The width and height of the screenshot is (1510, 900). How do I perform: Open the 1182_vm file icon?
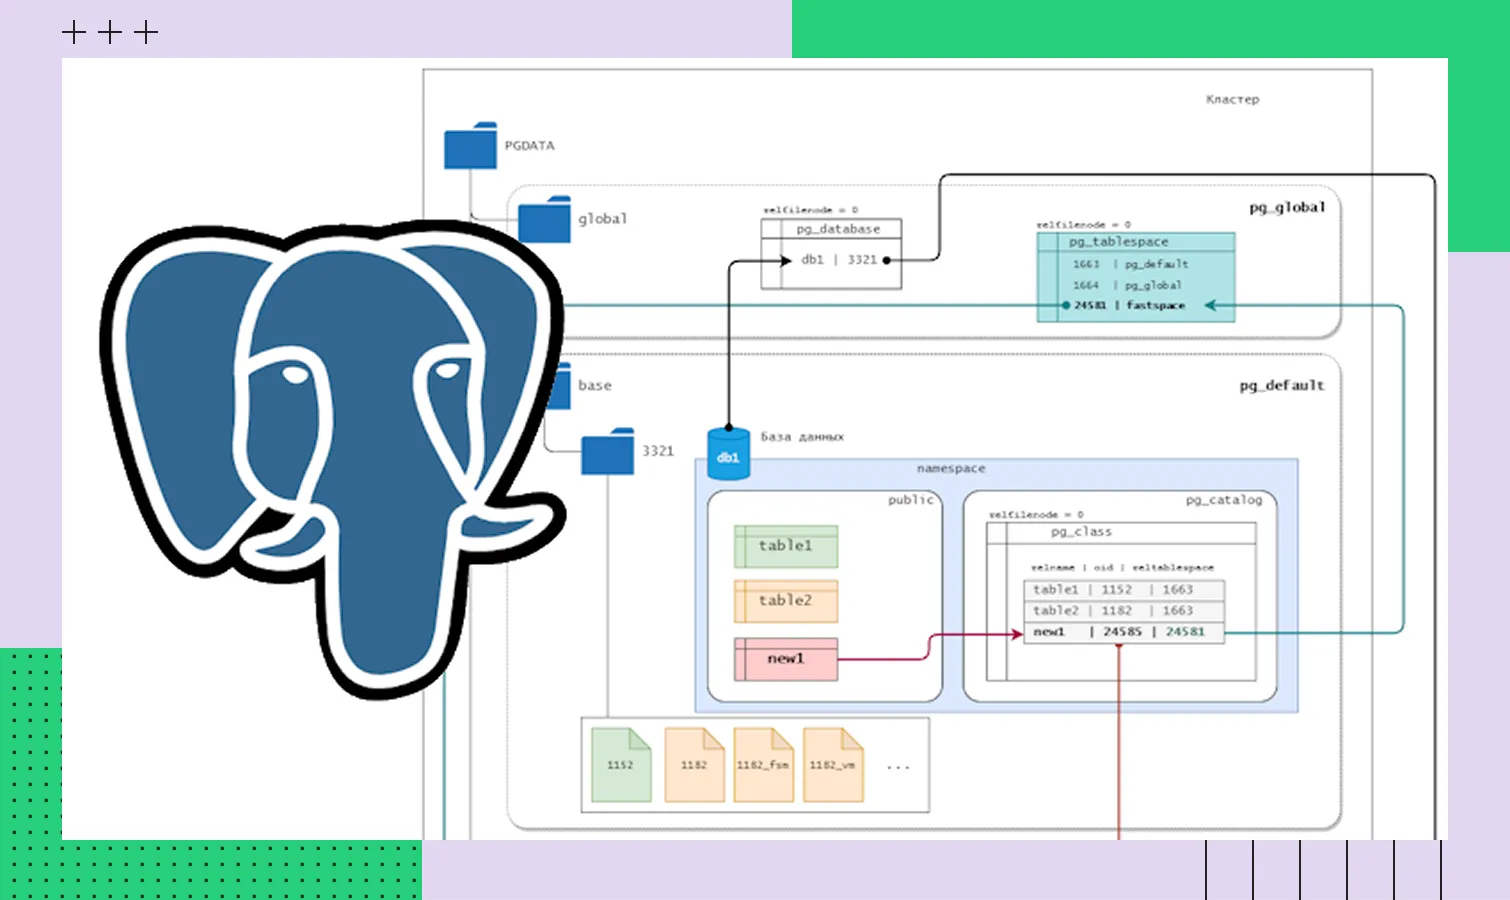click(x=833, y=765)
